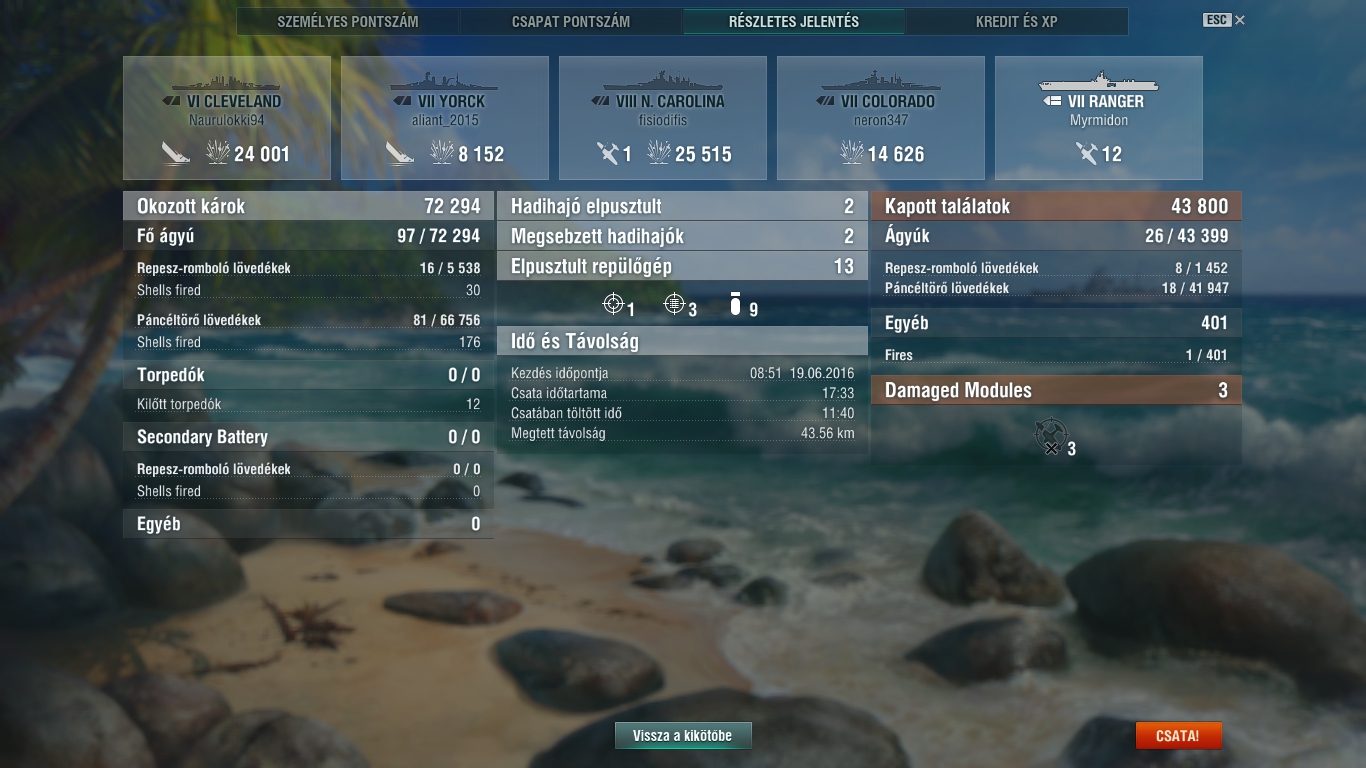Screen dimensions: 1366x768
Task: Click the damaged module icon under Damaged Modules
Action: 1048,437
